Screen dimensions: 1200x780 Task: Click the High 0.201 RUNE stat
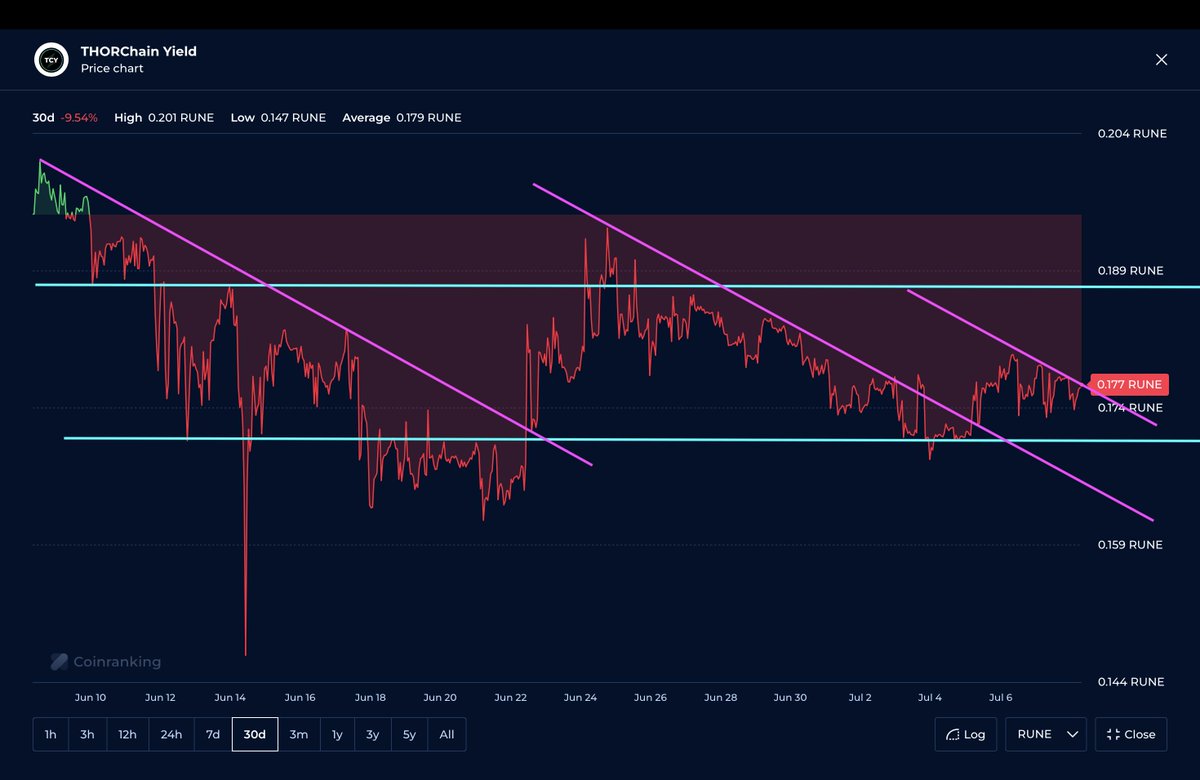[164, 117]
